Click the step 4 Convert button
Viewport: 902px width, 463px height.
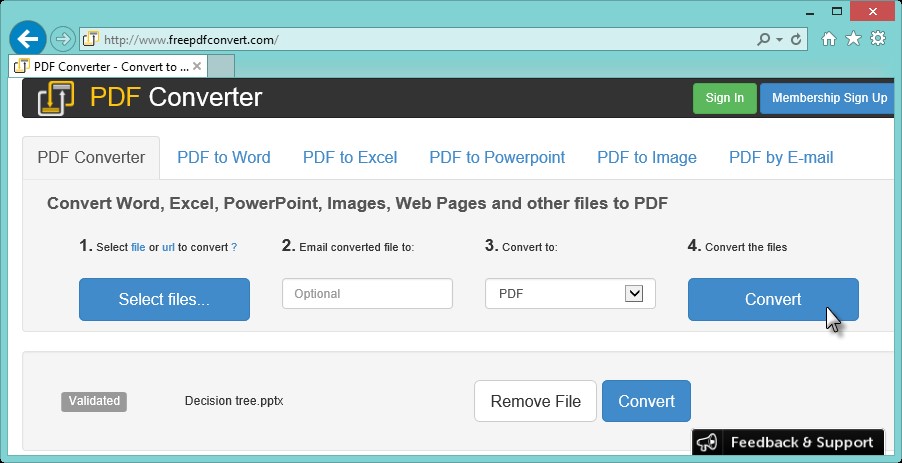(x=773, y=299)
